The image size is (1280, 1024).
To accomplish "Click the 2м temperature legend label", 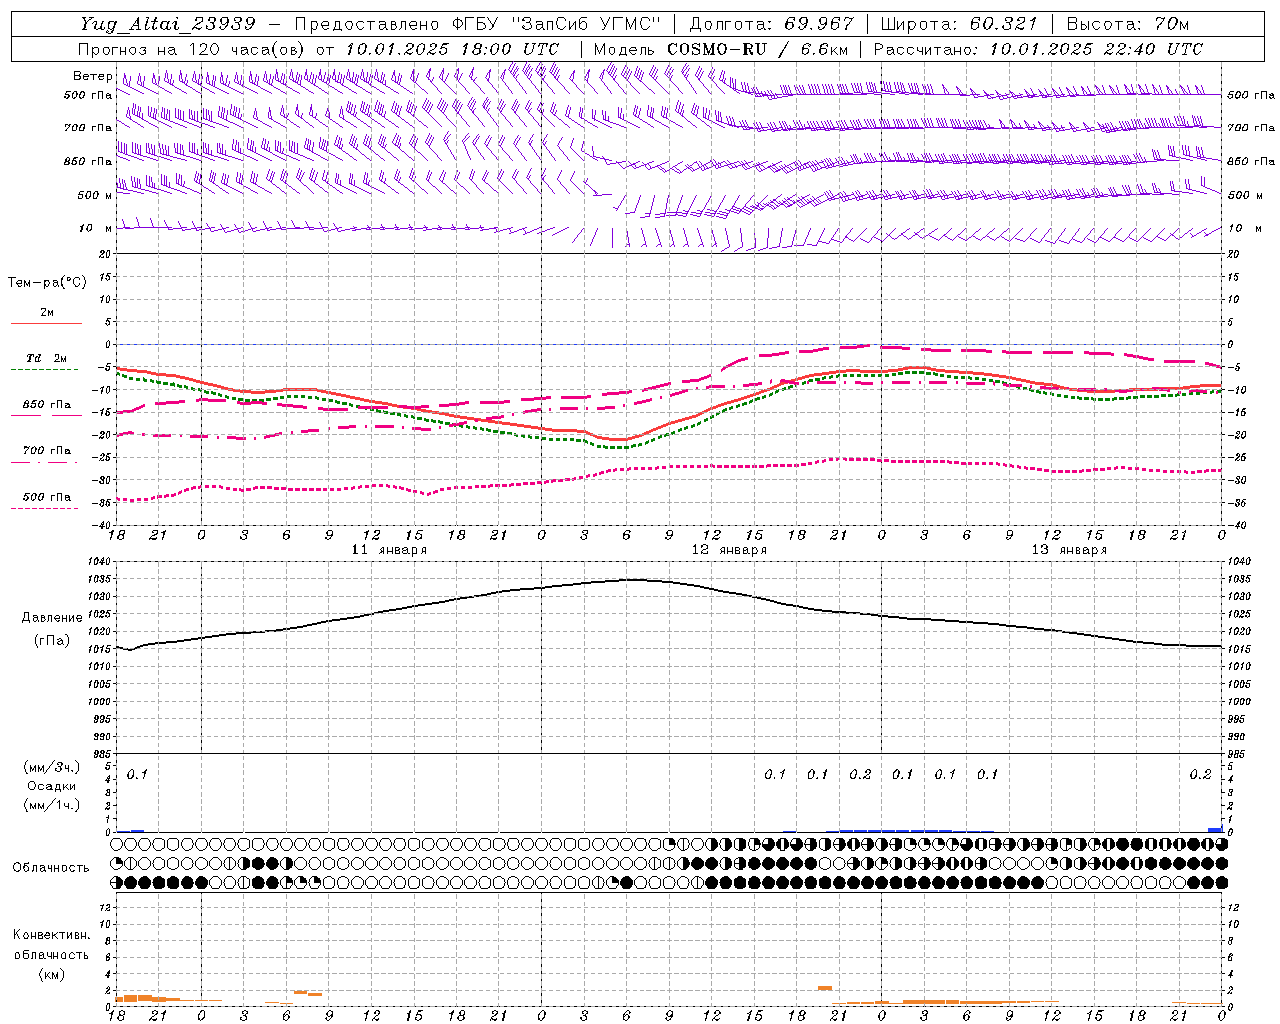I will (x=47, y=313).
